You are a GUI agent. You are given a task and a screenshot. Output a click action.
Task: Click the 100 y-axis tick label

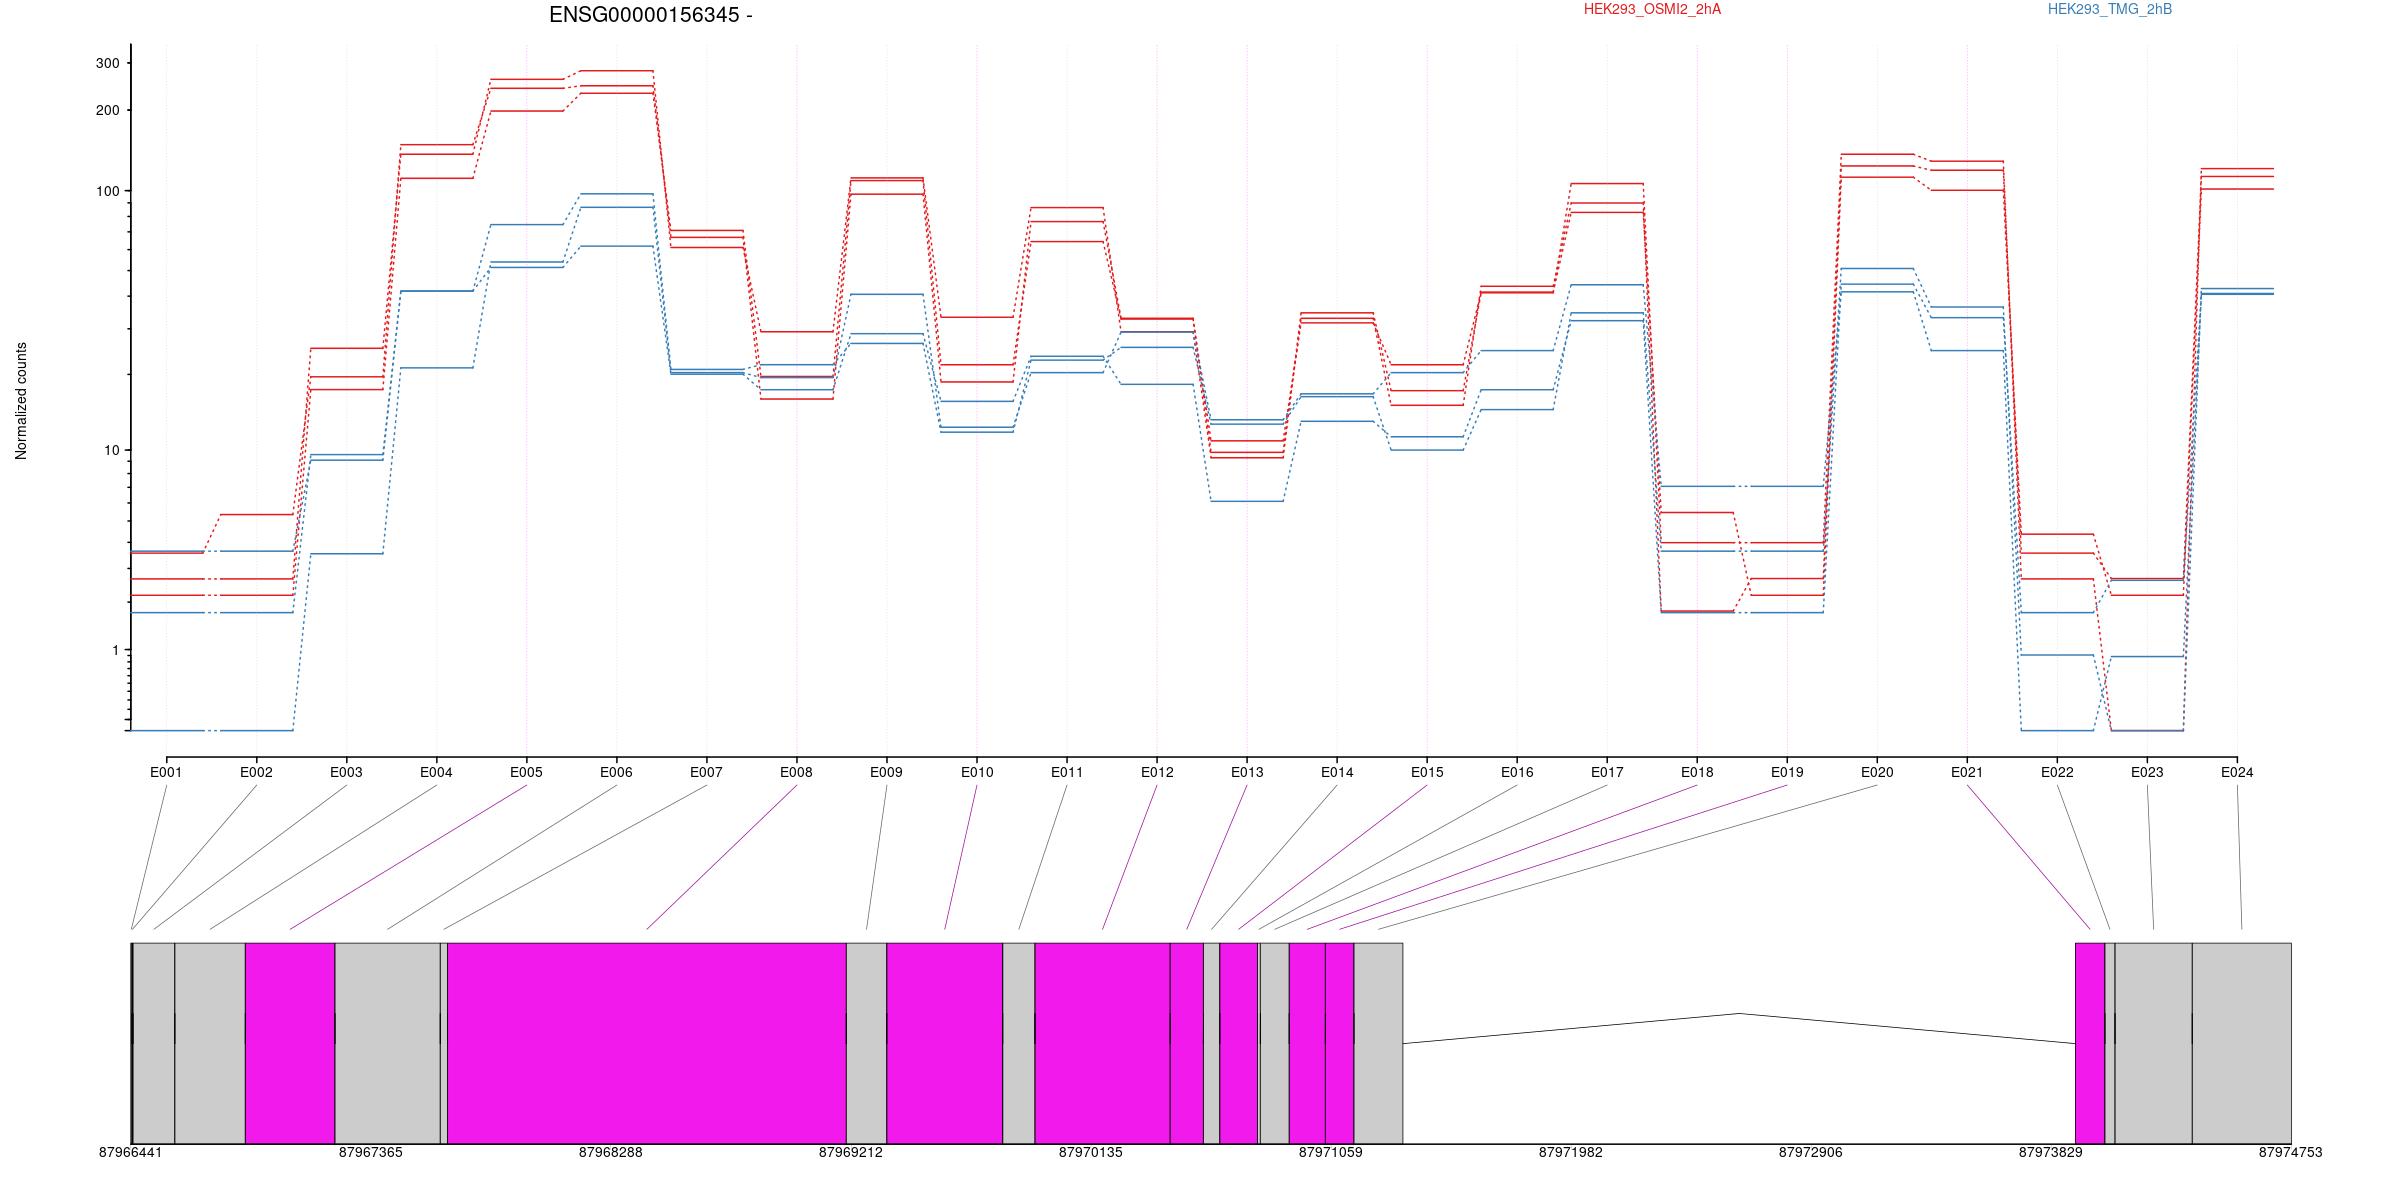coord(107,191)
